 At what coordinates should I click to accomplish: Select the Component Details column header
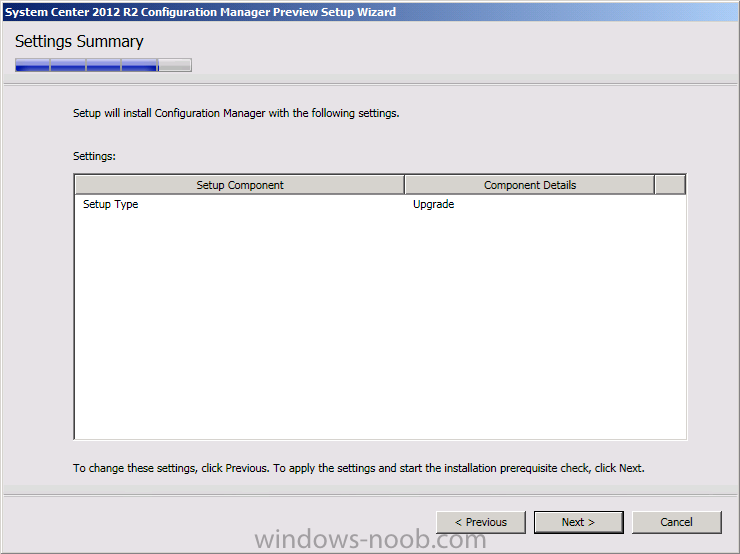(x=530, y=185)
